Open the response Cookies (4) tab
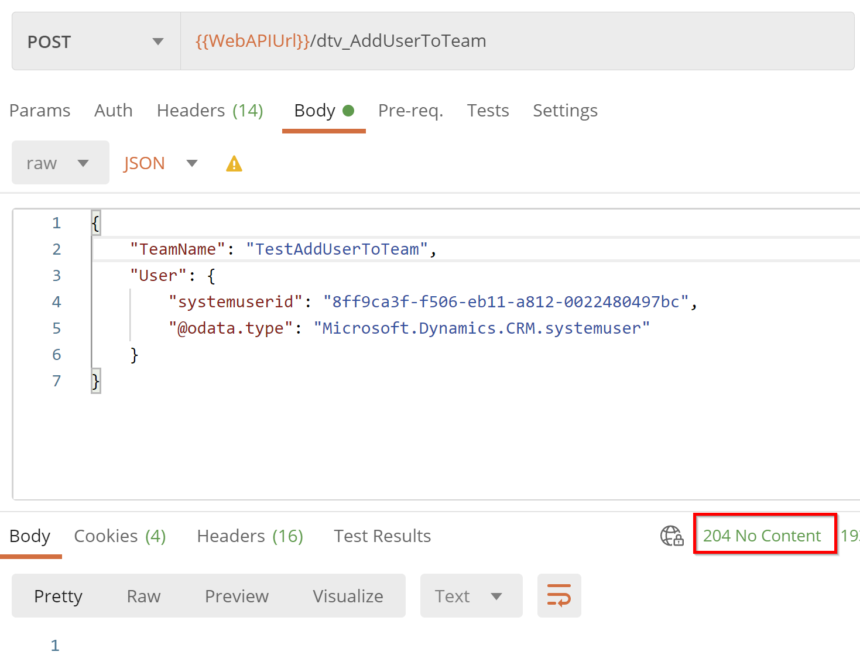This screenshot has width=860, height=672. coord(120,536)
